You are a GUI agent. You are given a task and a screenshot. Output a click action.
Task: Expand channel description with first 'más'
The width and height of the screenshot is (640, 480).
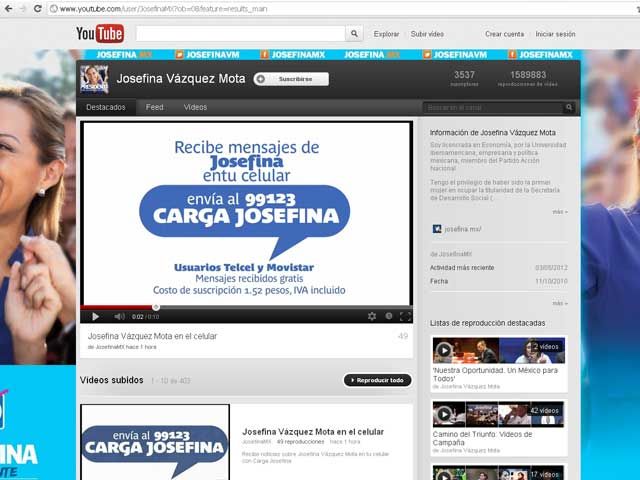coord(559,212)
